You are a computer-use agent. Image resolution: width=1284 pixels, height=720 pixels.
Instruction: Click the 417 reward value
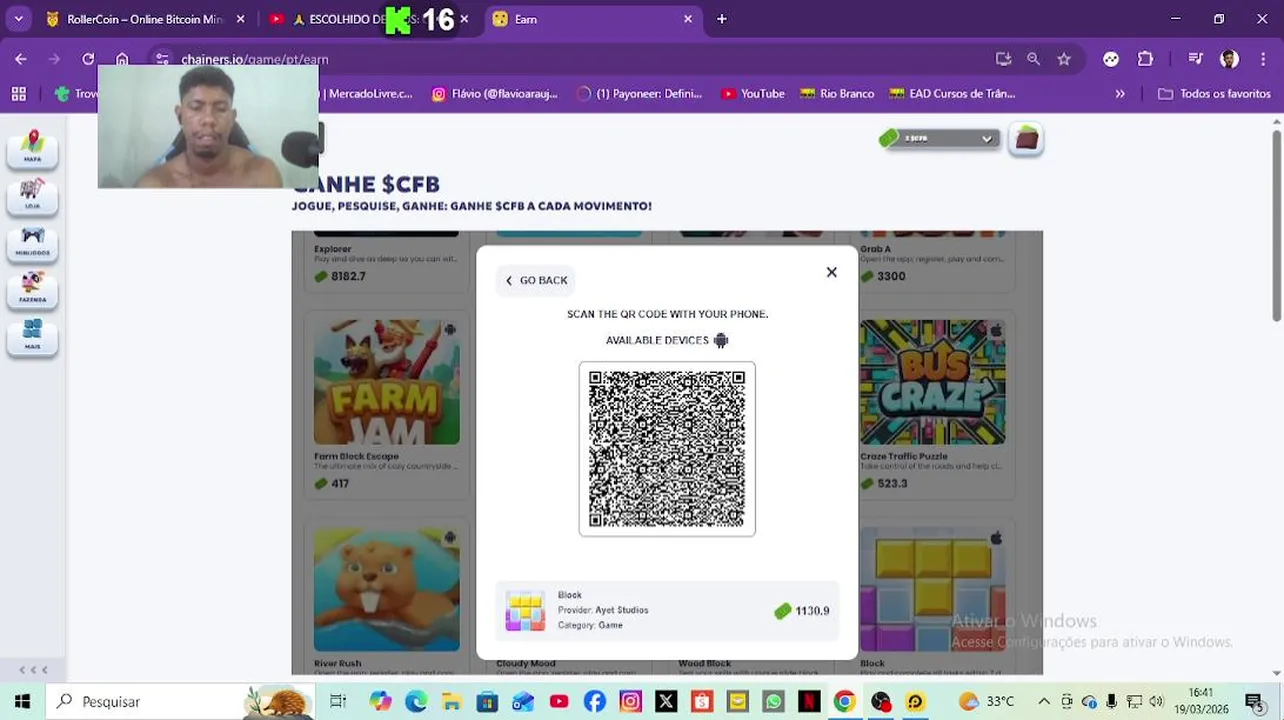(332, 483)
